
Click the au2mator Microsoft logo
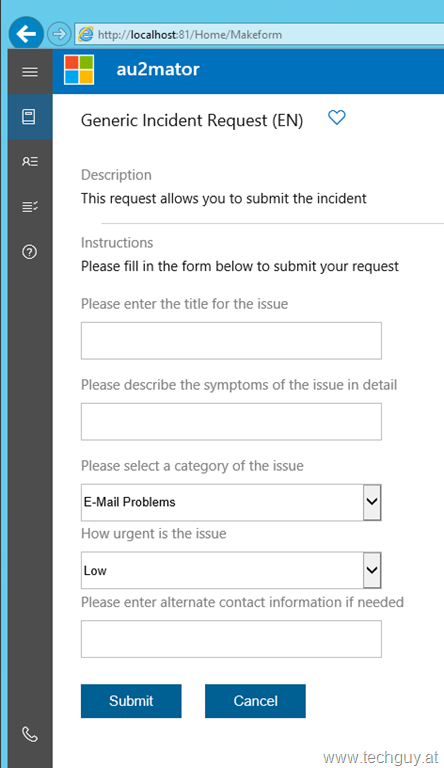79,70
